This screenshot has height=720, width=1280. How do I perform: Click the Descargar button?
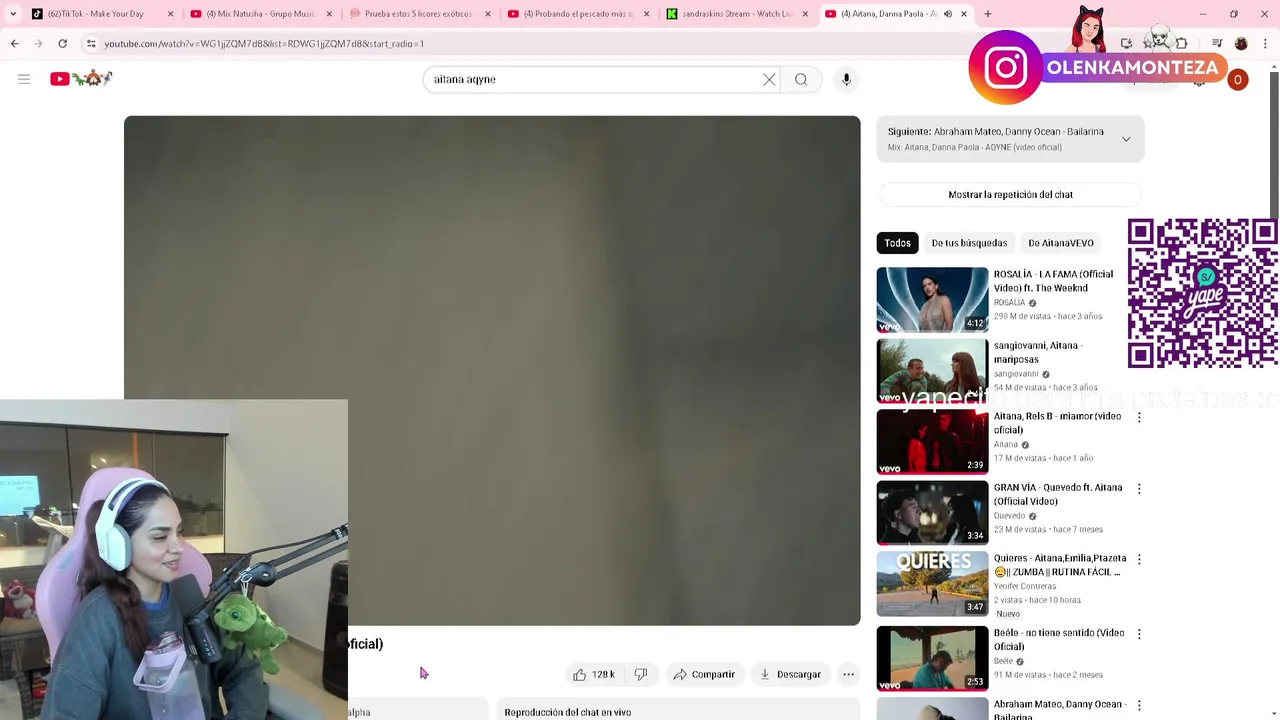[790, 674]
